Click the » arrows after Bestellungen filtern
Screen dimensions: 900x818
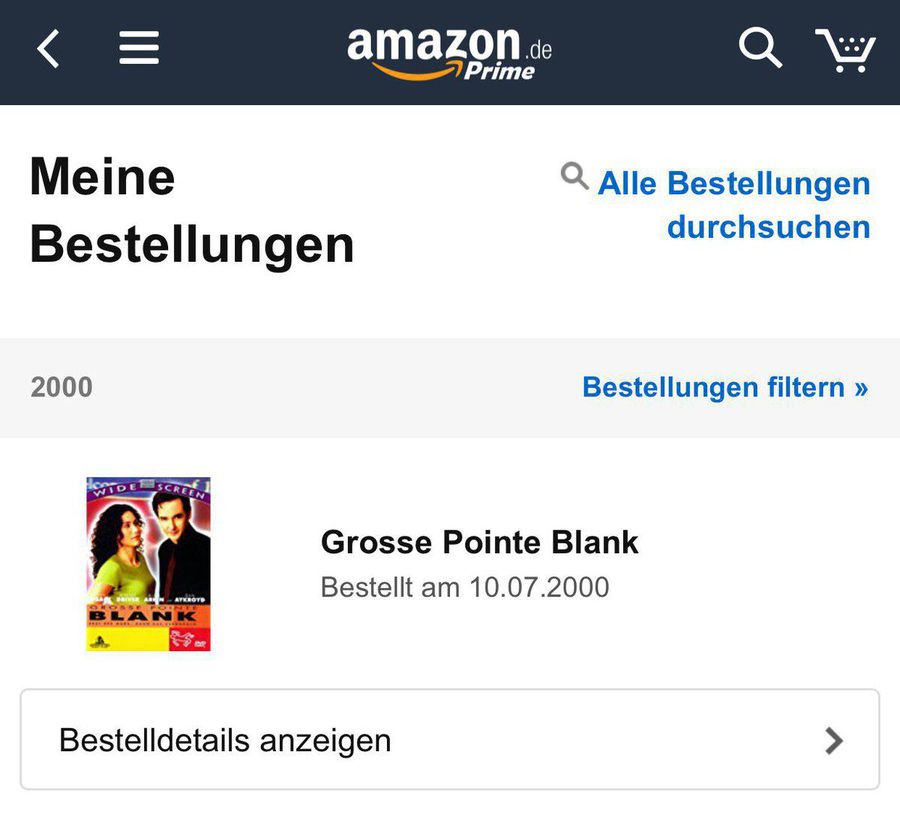click(x=860, y=387)
